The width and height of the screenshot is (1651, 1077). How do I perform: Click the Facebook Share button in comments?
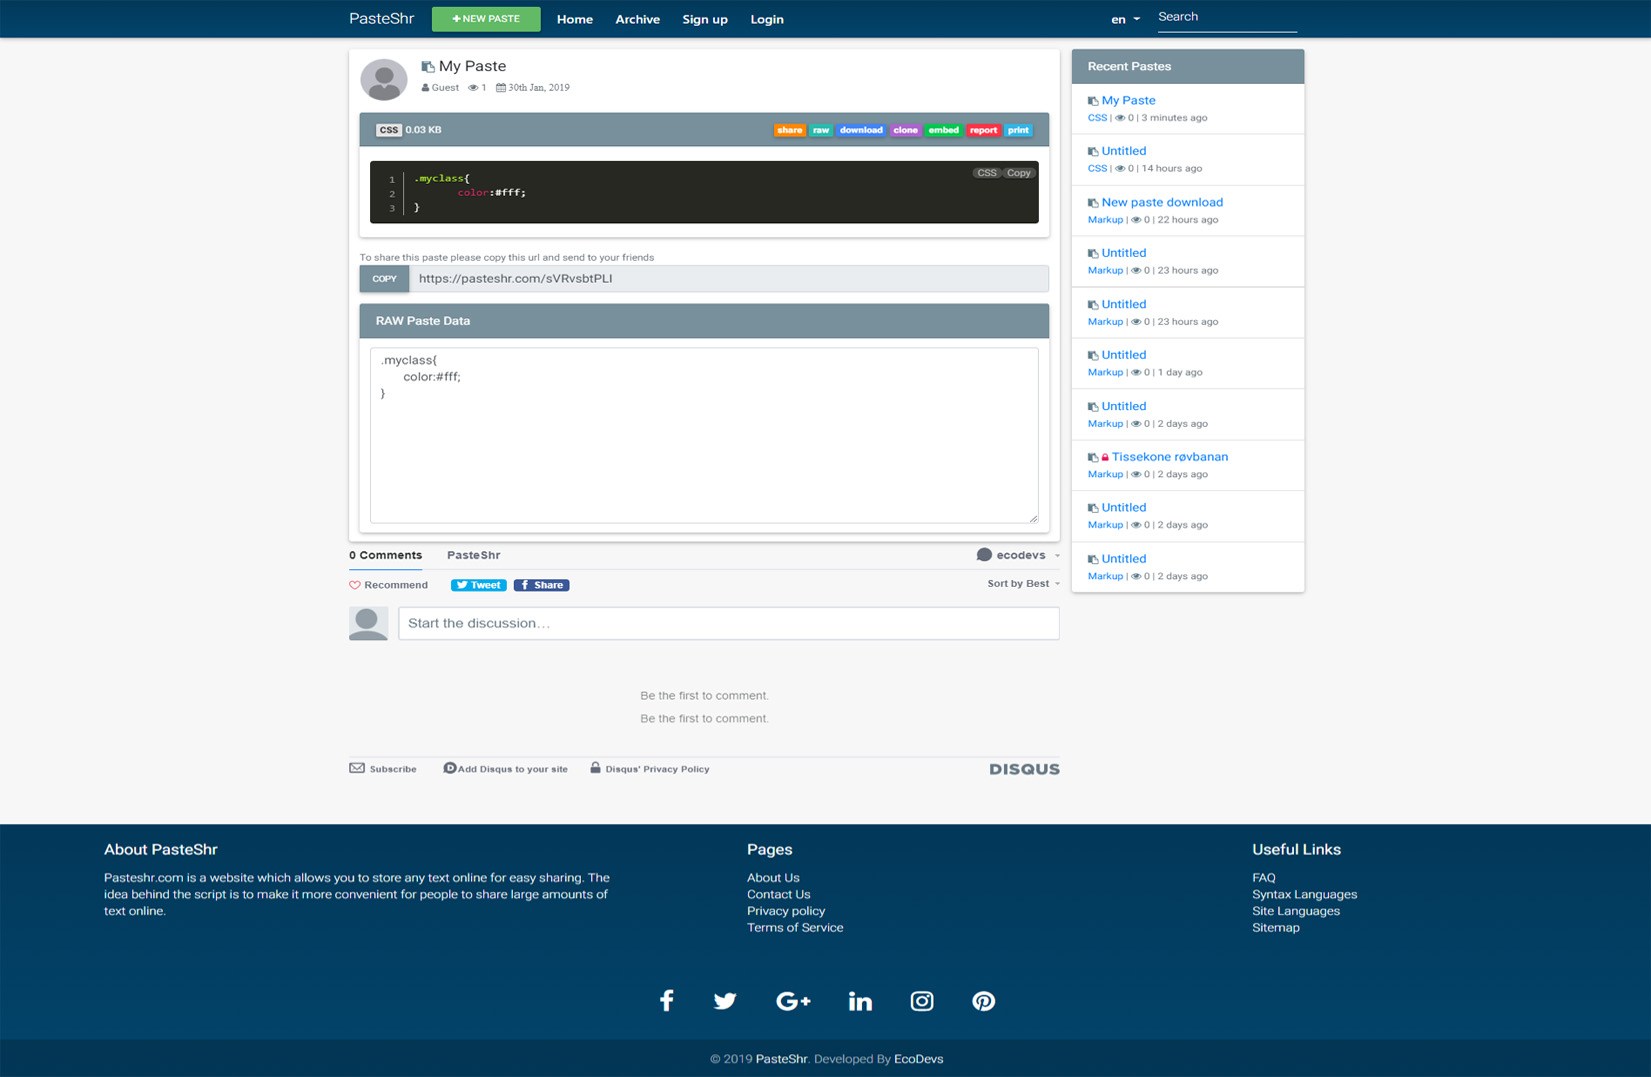(x=541, y=585)
